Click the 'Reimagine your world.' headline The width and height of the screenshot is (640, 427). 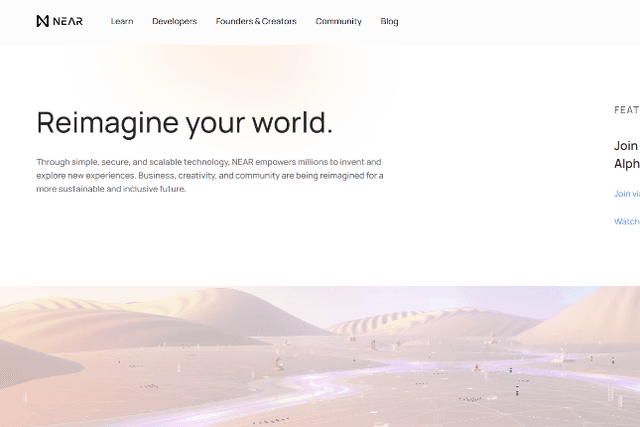point(185,123)
